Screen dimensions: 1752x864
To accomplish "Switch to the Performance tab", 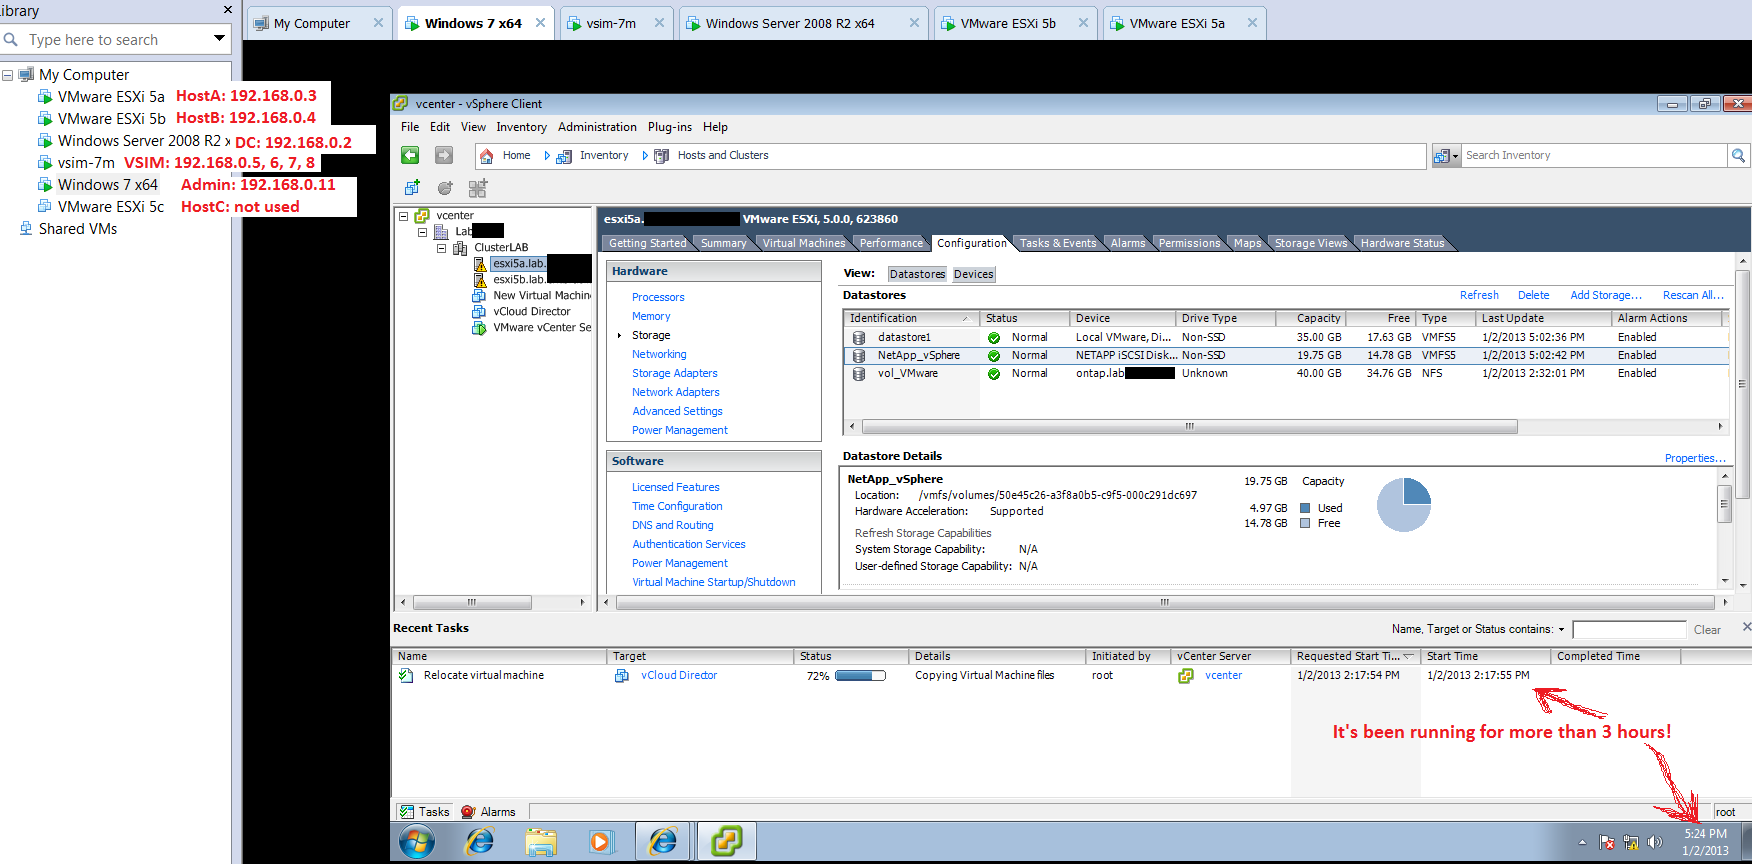I will [x=891, y=243].
